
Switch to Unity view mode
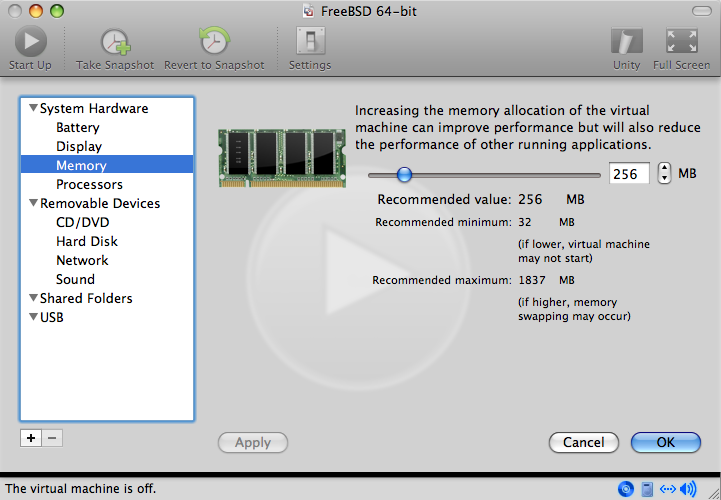click(626, 42)
